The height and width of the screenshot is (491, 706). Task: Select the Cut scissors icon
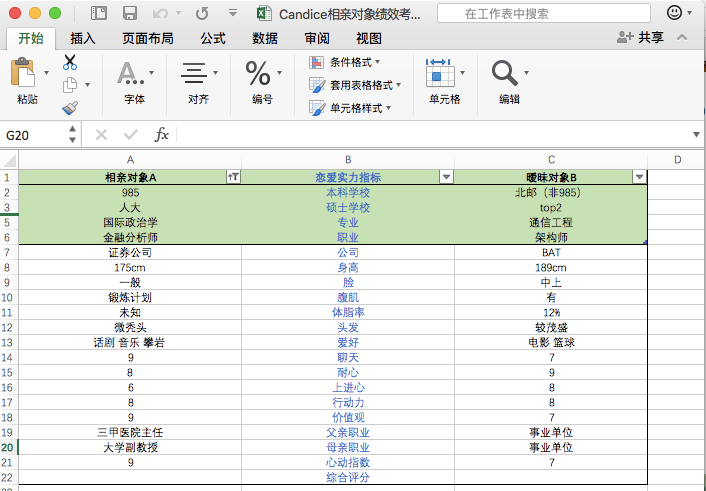70,62
